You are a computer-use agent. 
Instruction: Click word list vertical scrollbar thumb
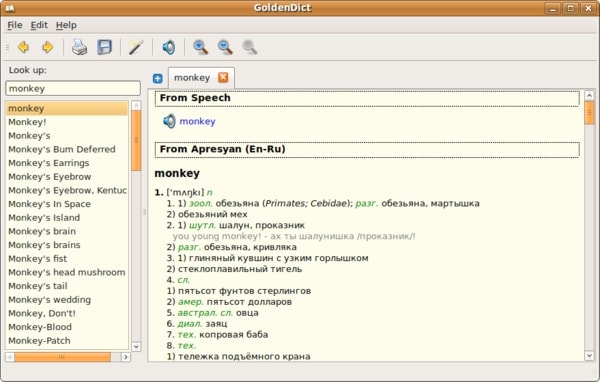point(136,140)
